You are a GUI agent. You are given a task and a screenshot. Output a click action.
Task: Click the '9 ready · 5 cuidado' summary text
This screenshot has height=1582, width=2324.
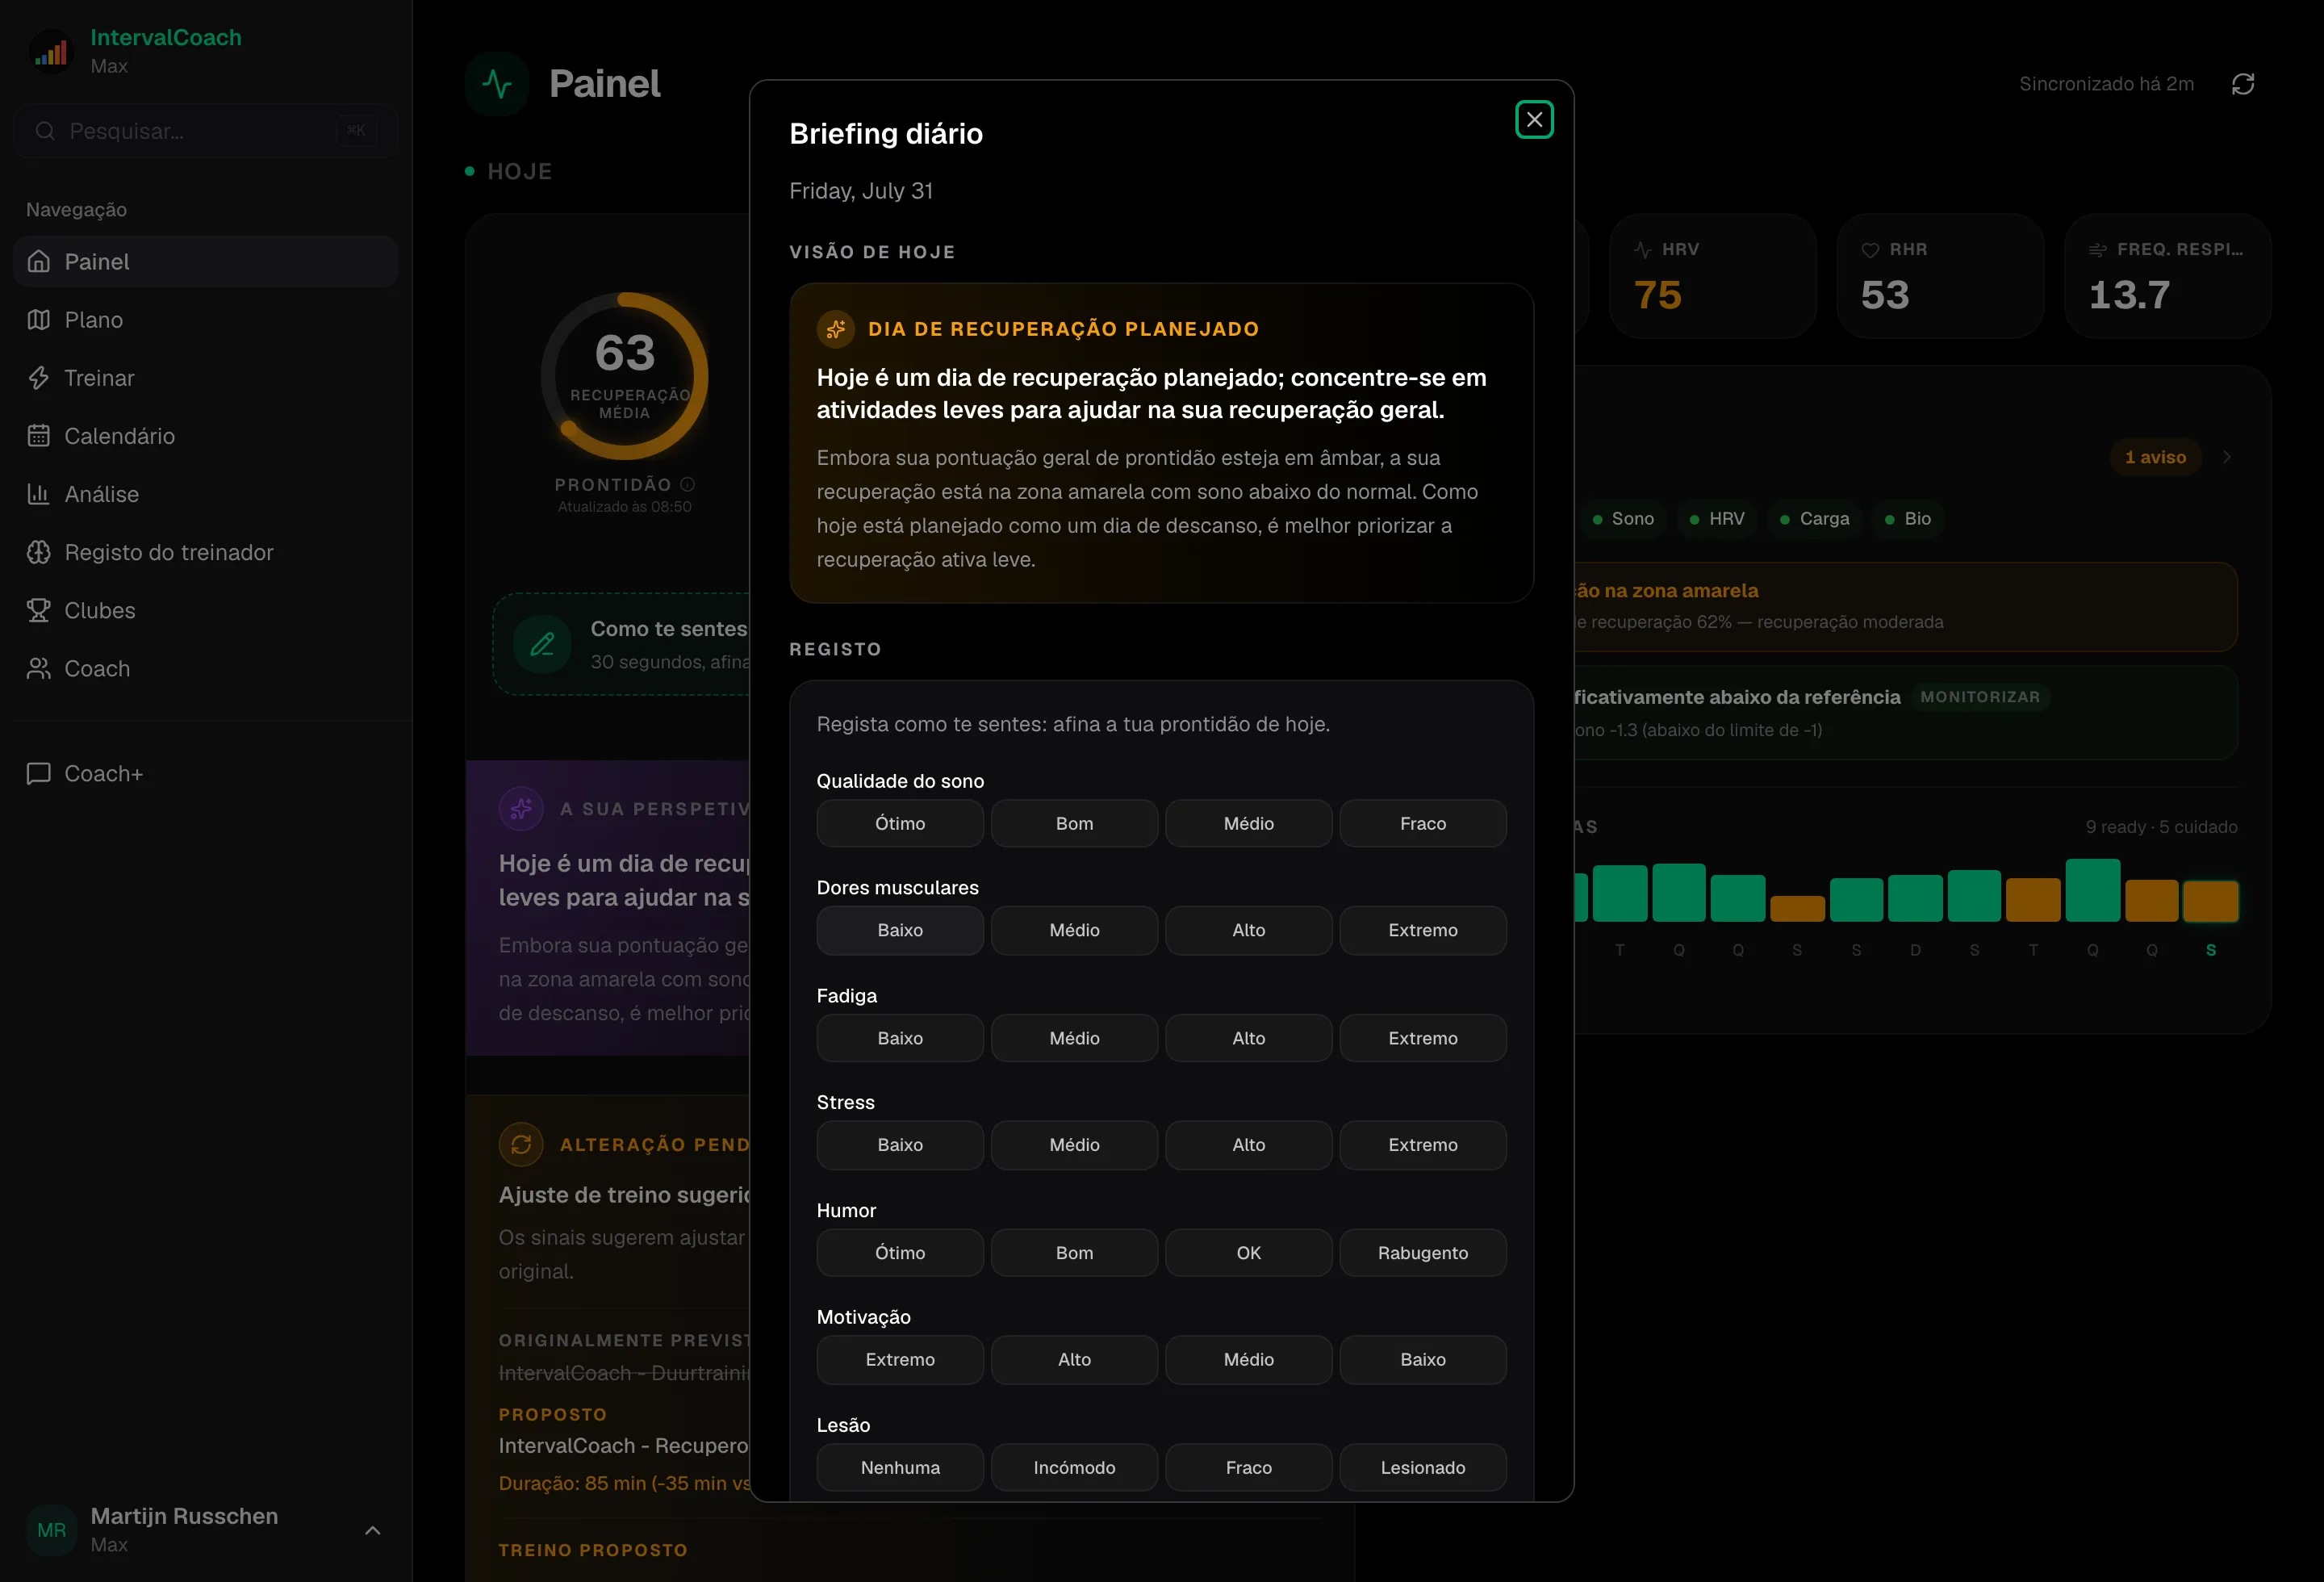coord(2161,827)
